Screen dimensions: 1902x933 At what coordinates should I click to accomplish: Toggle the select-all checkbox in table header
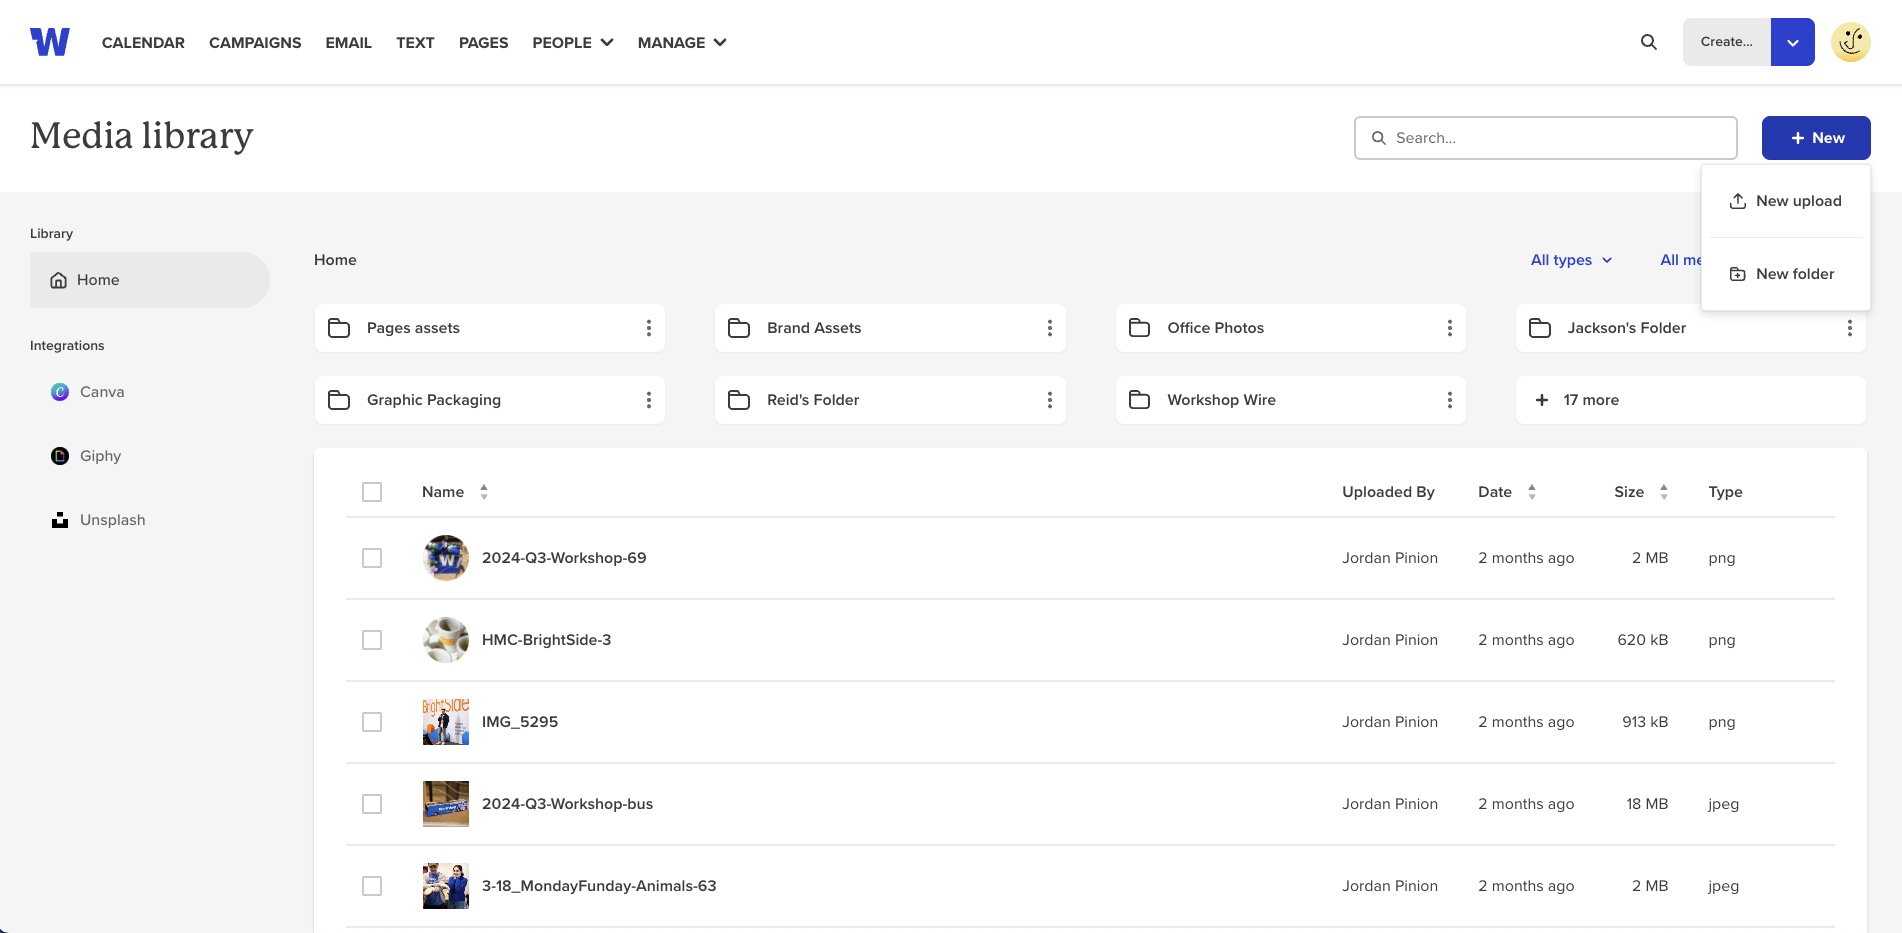click(x=372, y=492)
